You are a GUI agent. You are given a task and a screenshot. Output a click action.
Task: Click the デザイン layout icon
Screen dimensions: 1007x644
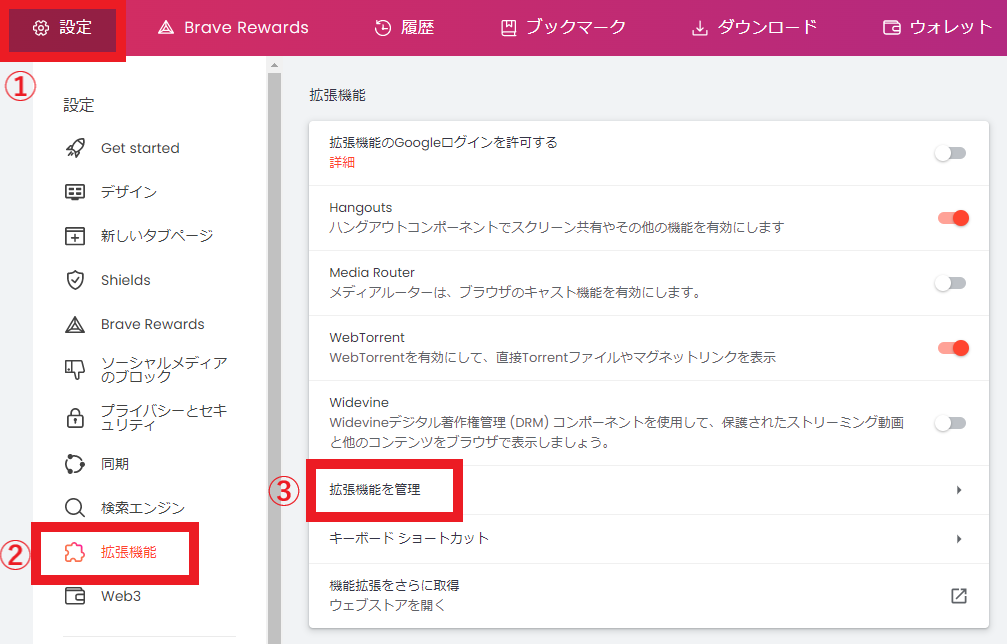75,192
